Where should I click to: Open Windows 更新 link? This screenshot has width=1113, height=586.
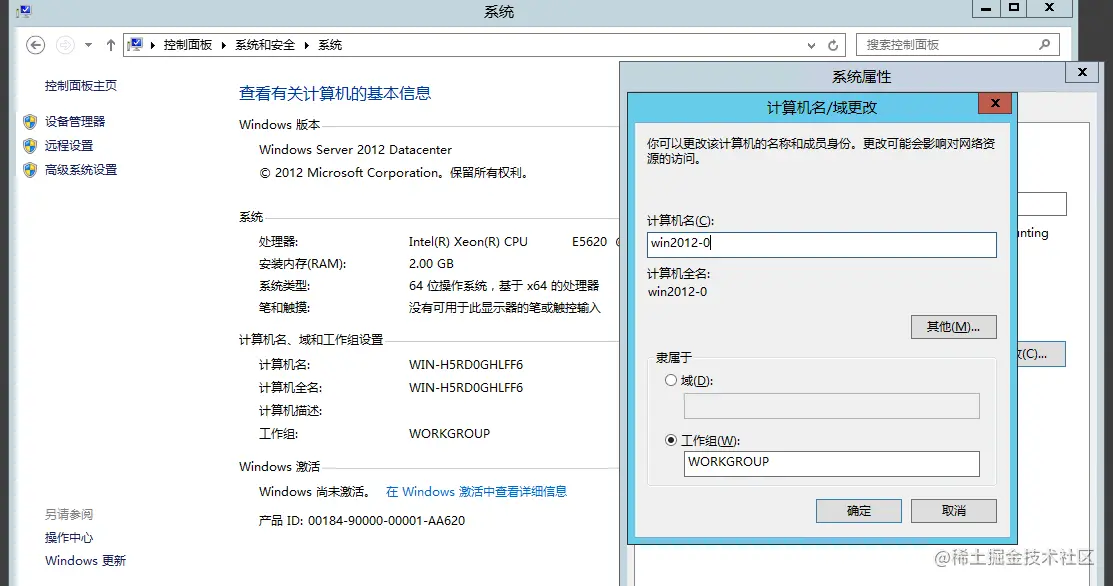click(85, 560)
